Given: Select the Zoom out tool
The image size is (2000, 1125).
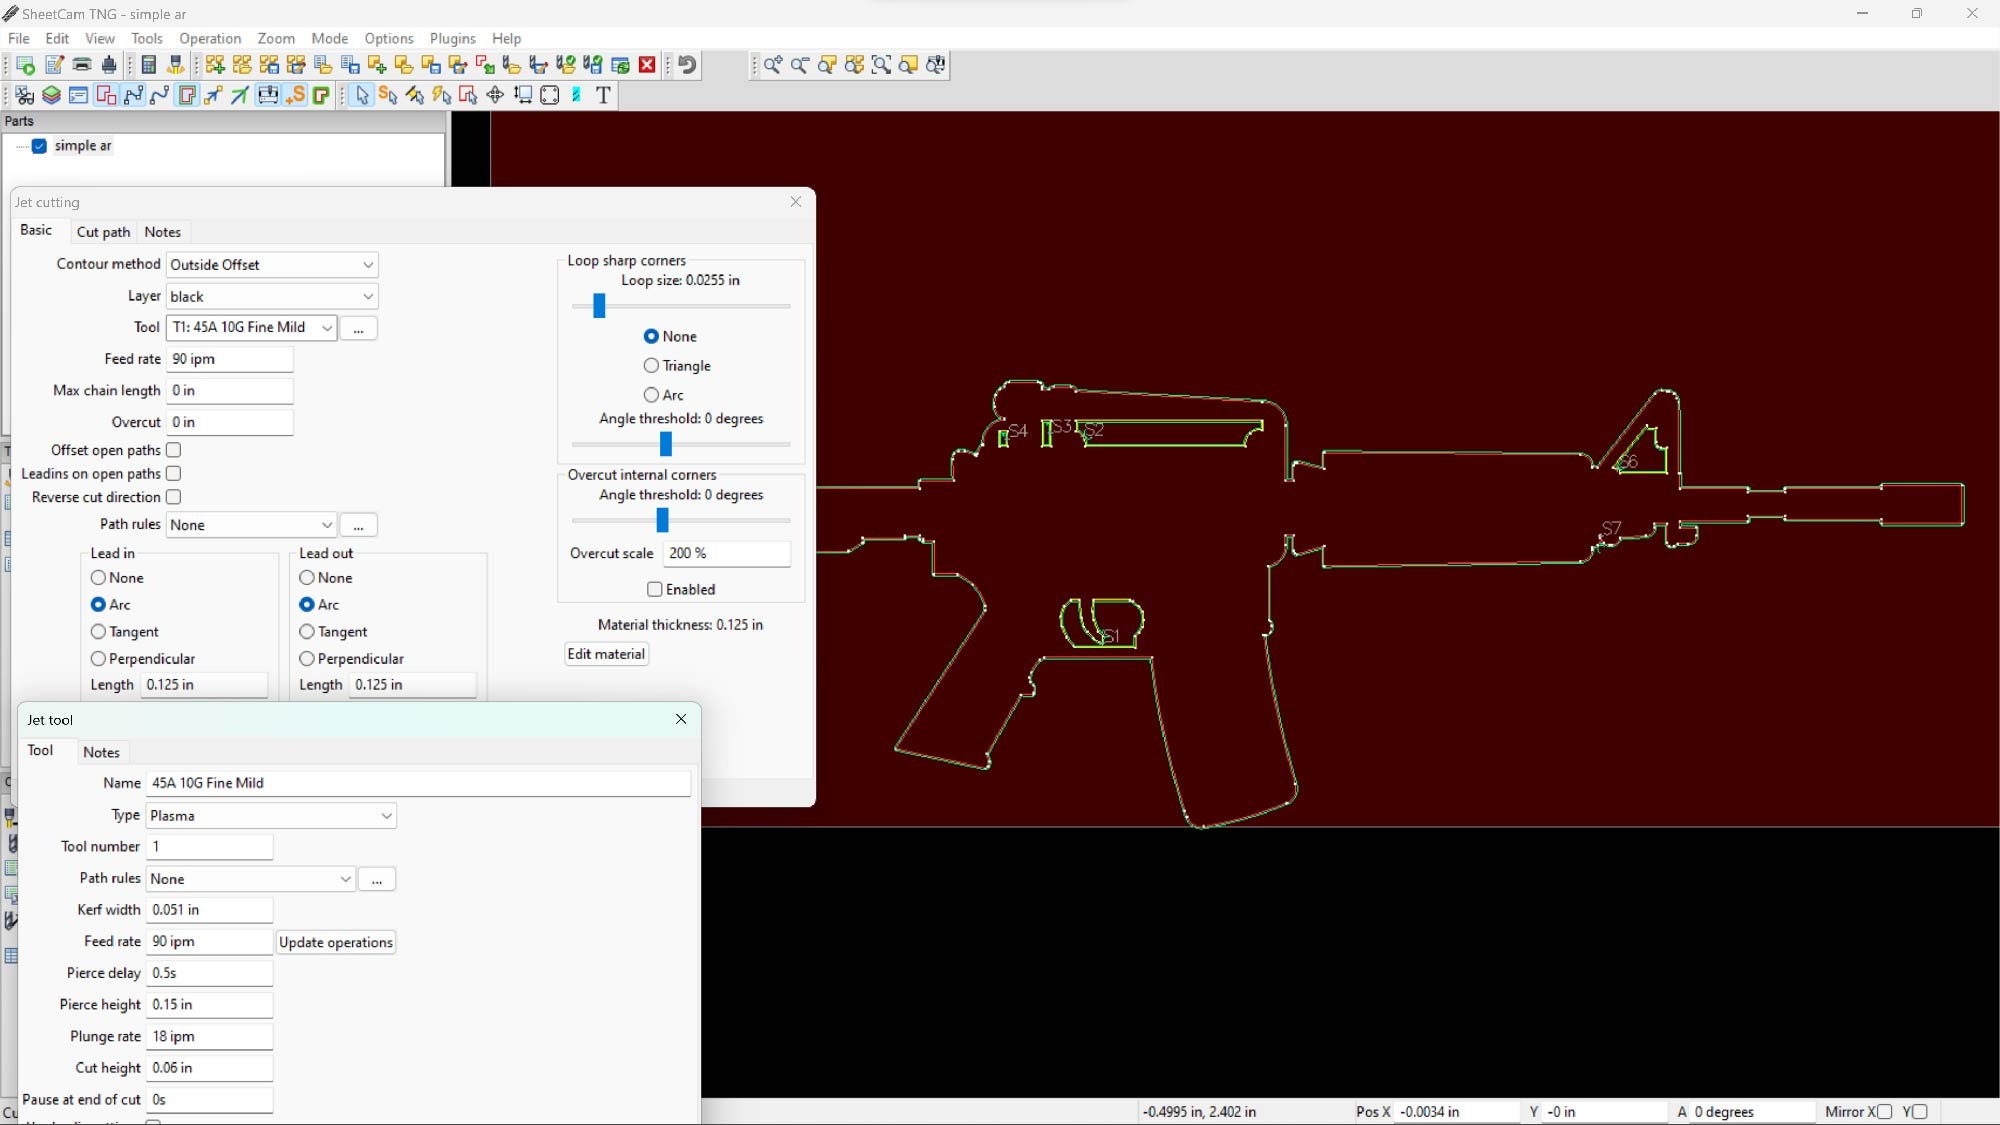Looking at the screenshot, I should 800,65.
